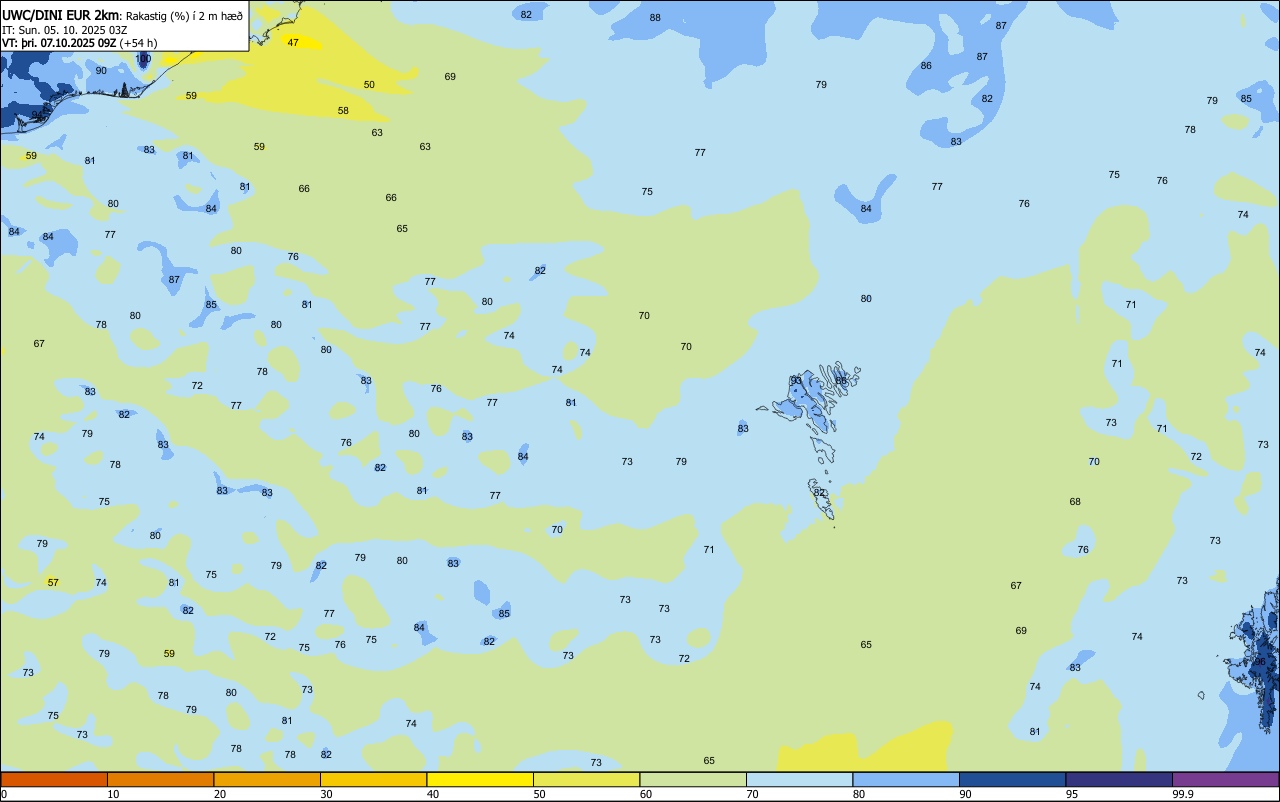The width and height of the screenshot is (1280, 802).
Task: Choose the 70–80 pale blue legend swatch
Action: (x=799, y=779)
